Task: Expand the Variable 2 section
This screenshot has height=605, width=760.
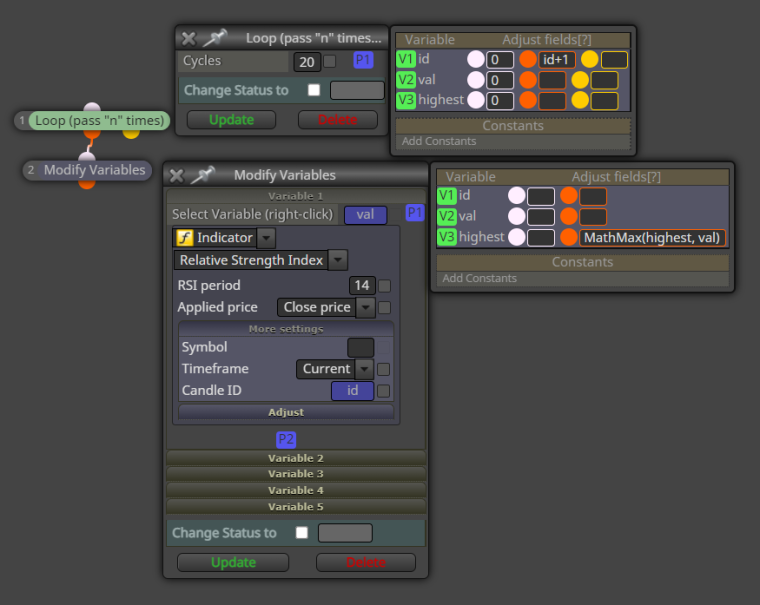Action: click(x=296, y=458)
